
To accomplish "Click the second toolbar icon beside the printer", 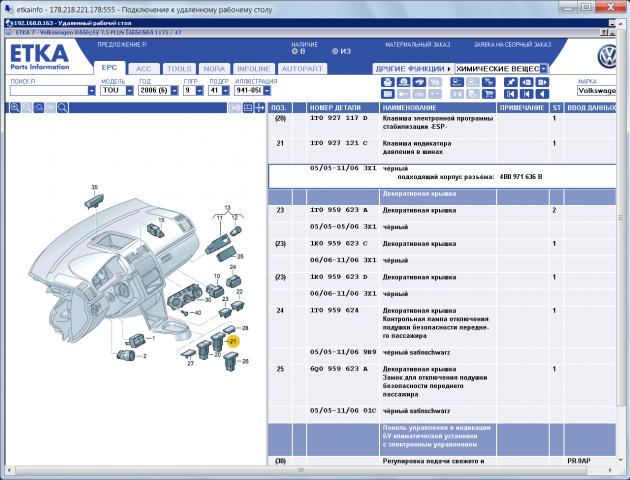I will pyautogui.click(x=403, y=82).
